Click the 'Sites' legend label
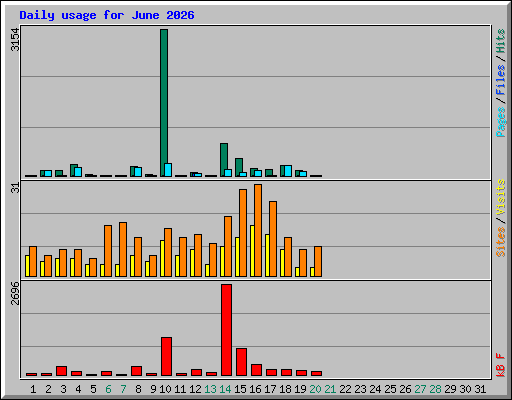This screenshot has height=400, width=512. coord(500,242)
